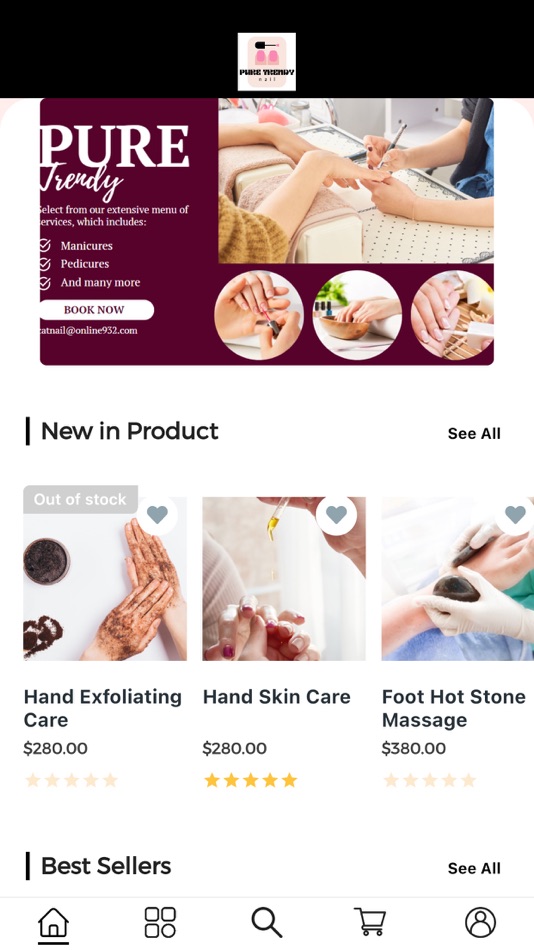Tap the Pure Trendy Nail logo

pyautogui.click(x=267, y=62)
